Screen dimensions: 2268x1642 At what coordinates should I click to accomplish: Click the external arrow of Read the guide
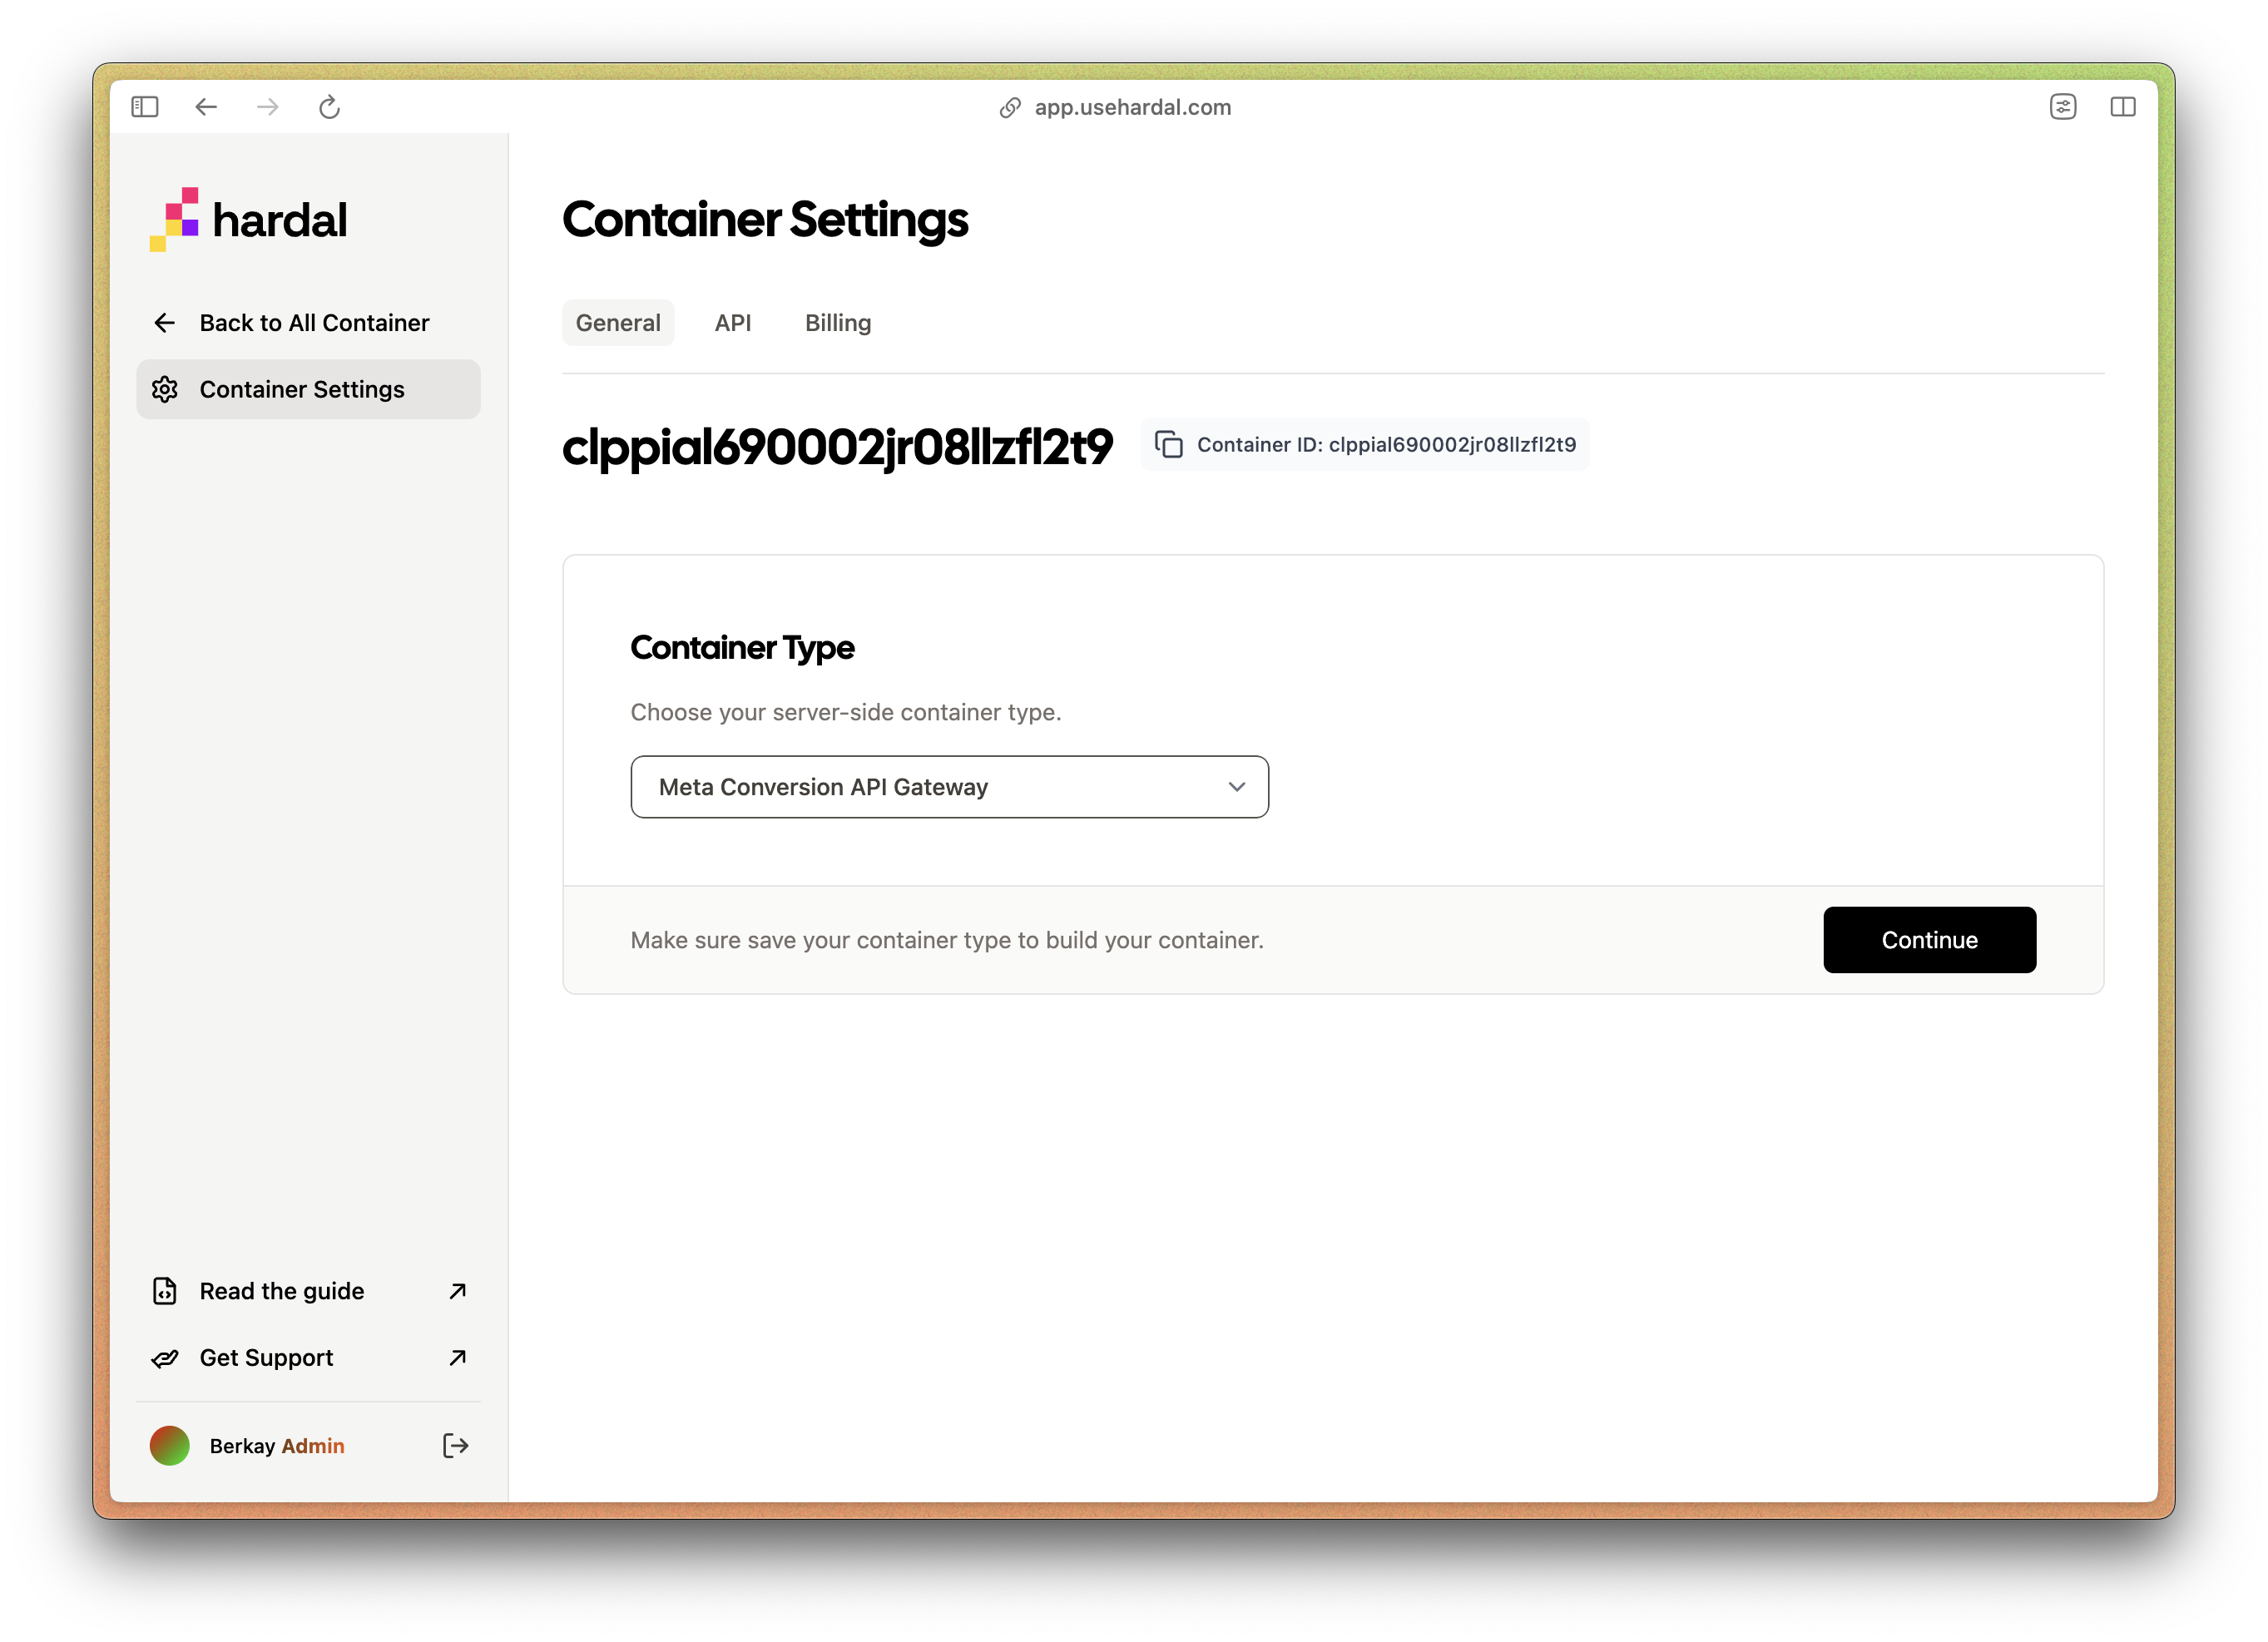coord(458,1291)
